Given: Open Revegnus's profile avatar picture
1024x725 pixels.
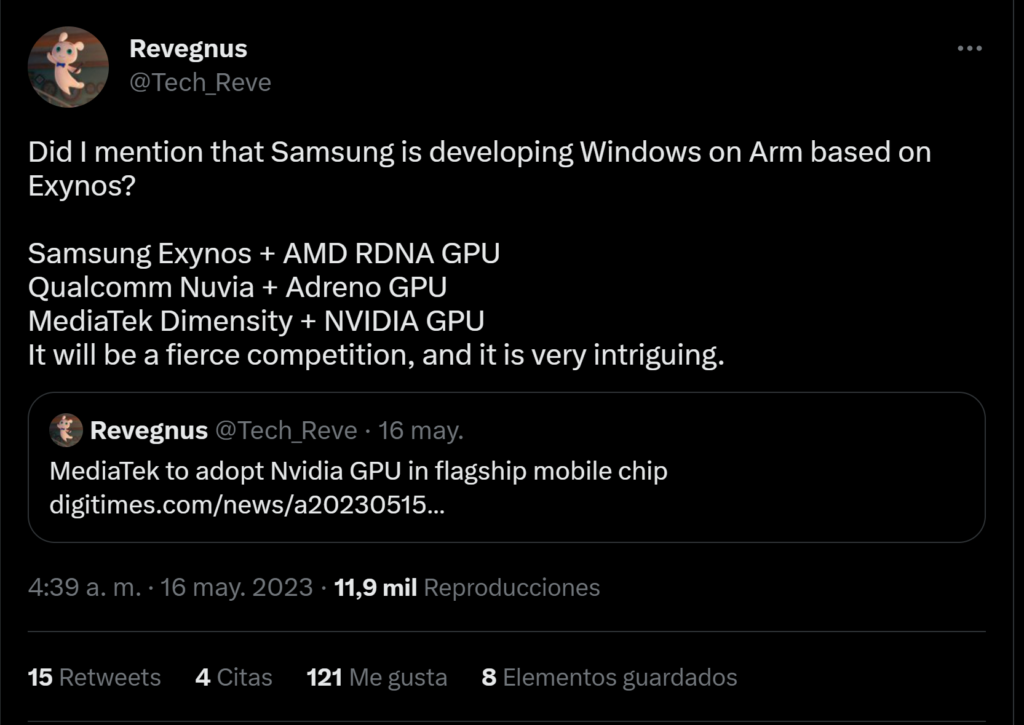Looking at the screenshot, I should click(x=68, y=67).
